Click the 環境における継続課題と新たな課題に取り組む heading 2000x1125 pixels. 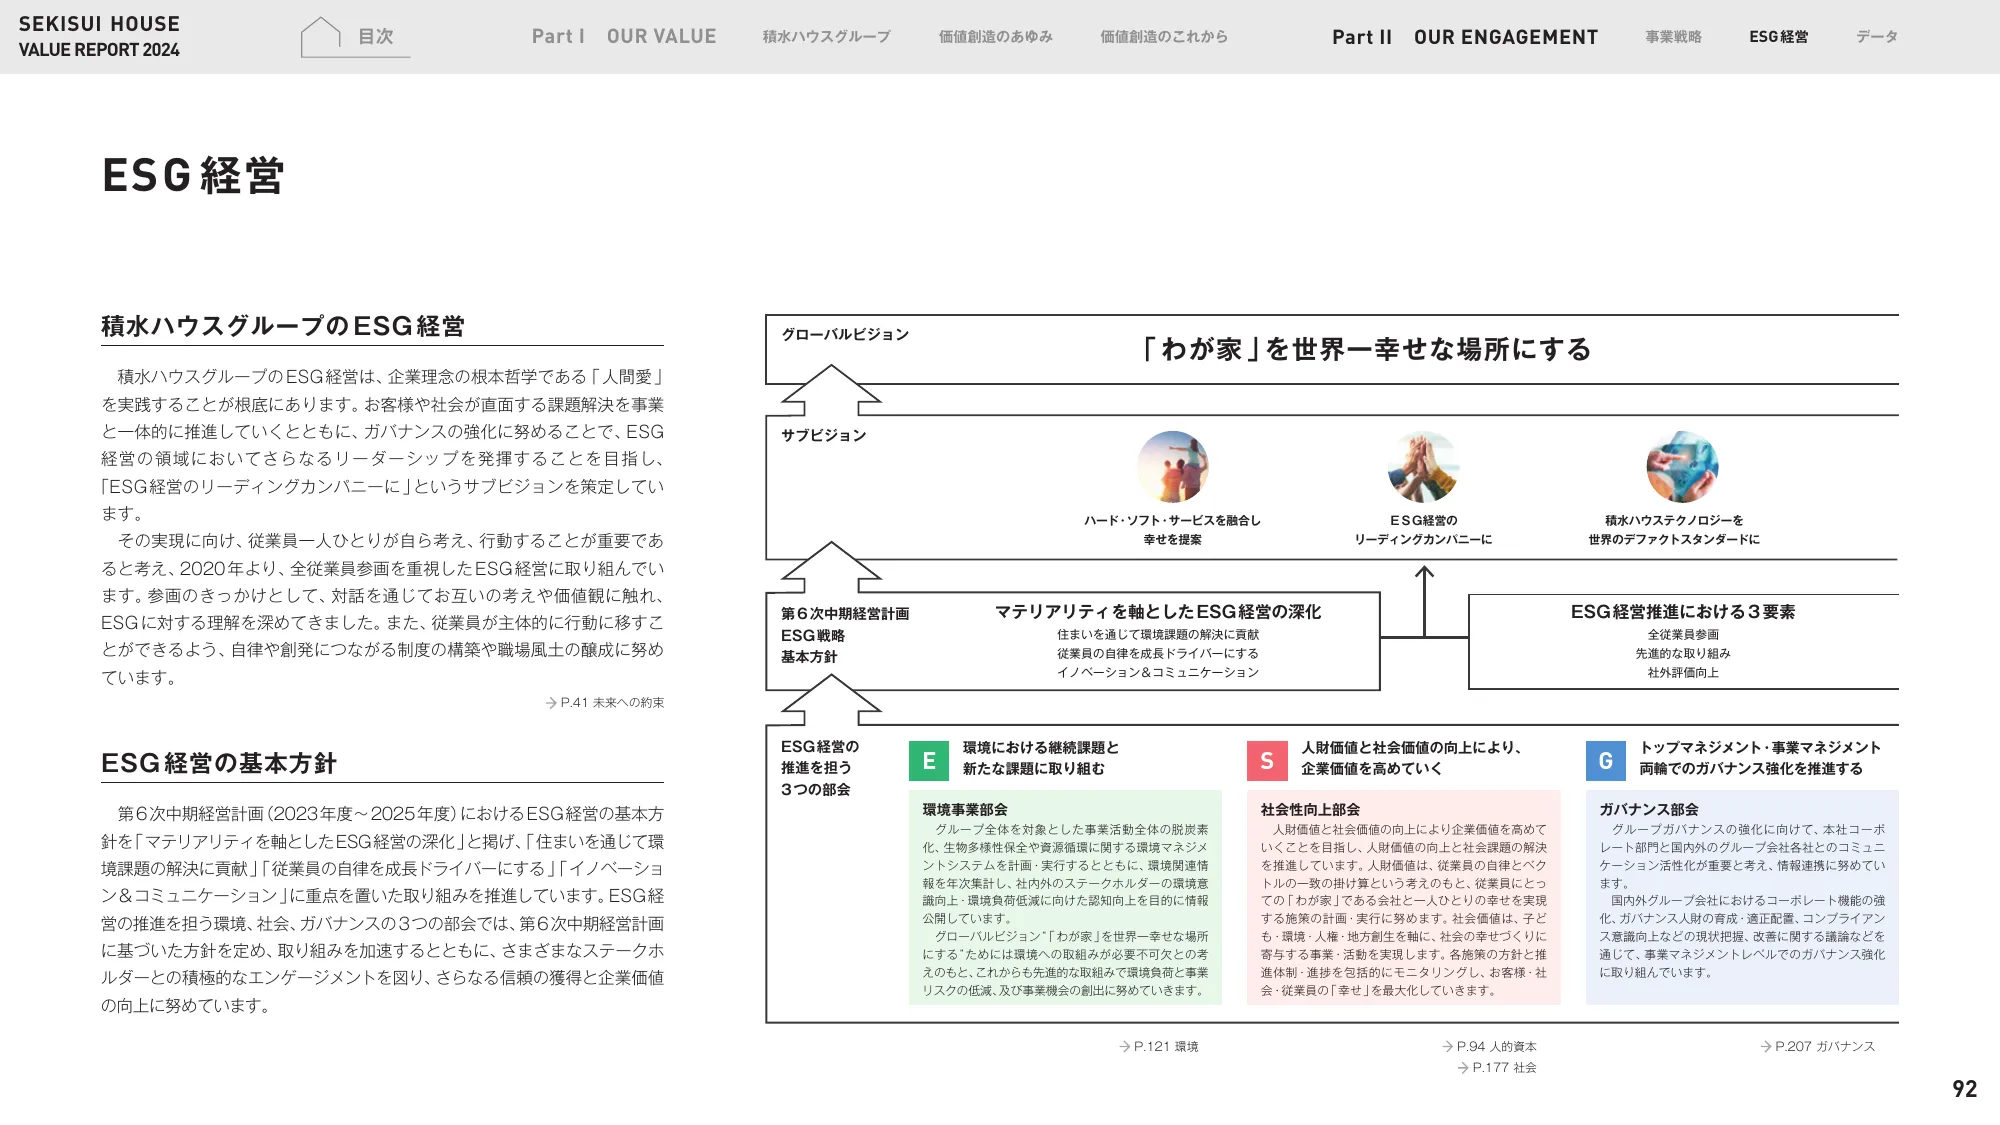(x=1041, y=758)
